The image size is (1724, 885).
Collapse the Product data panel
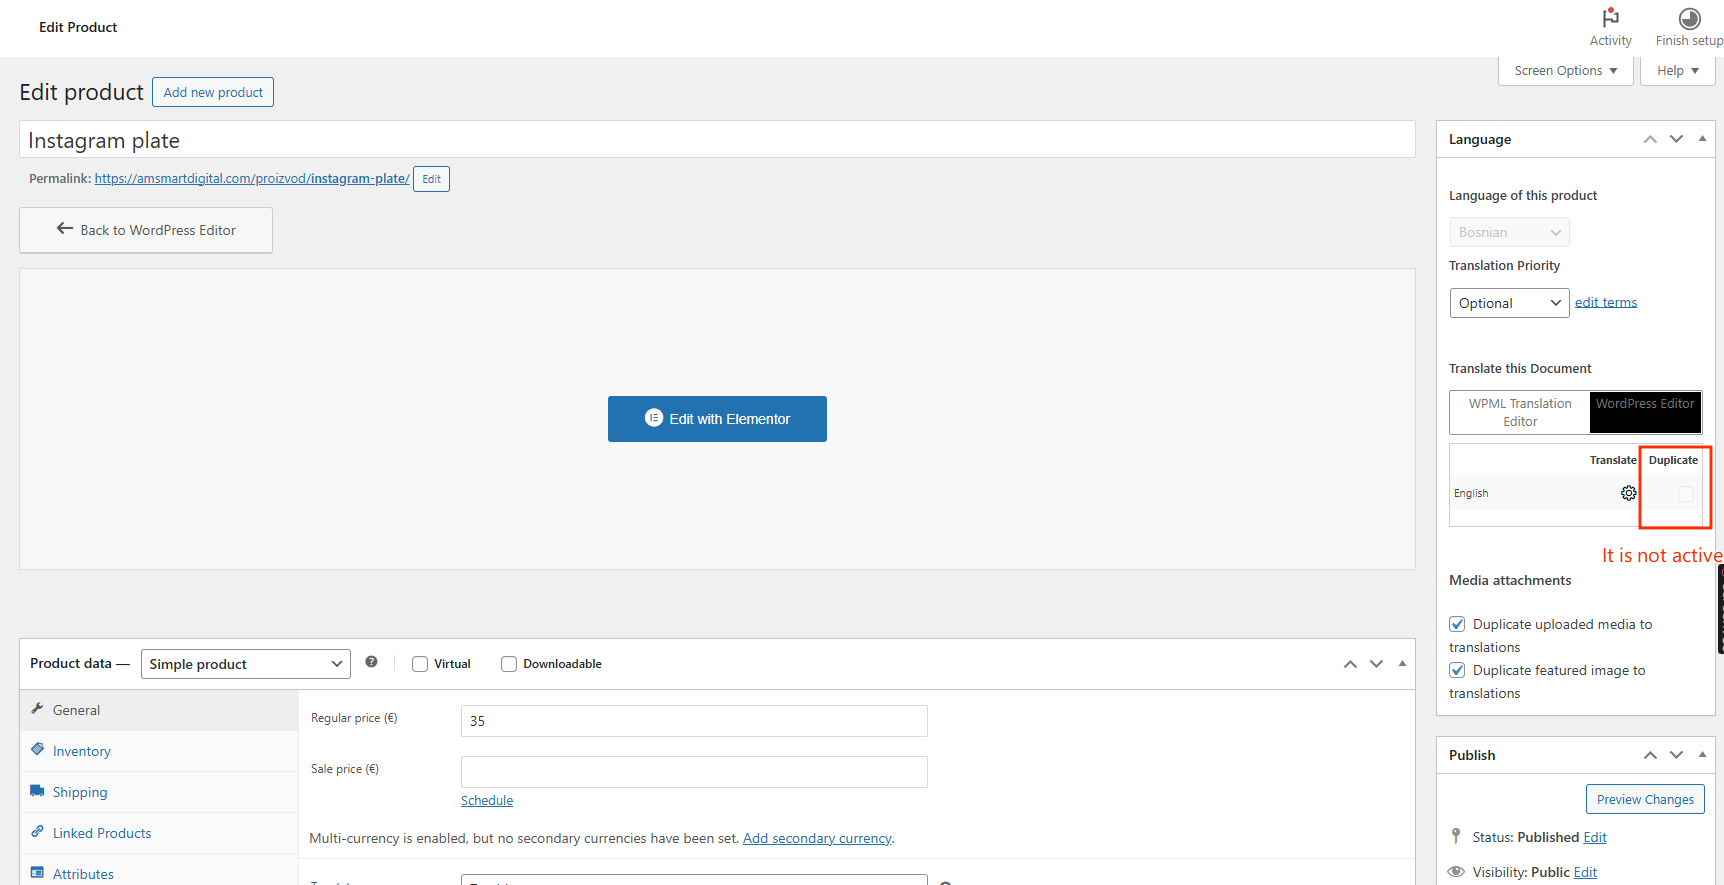coord(1402,664)
